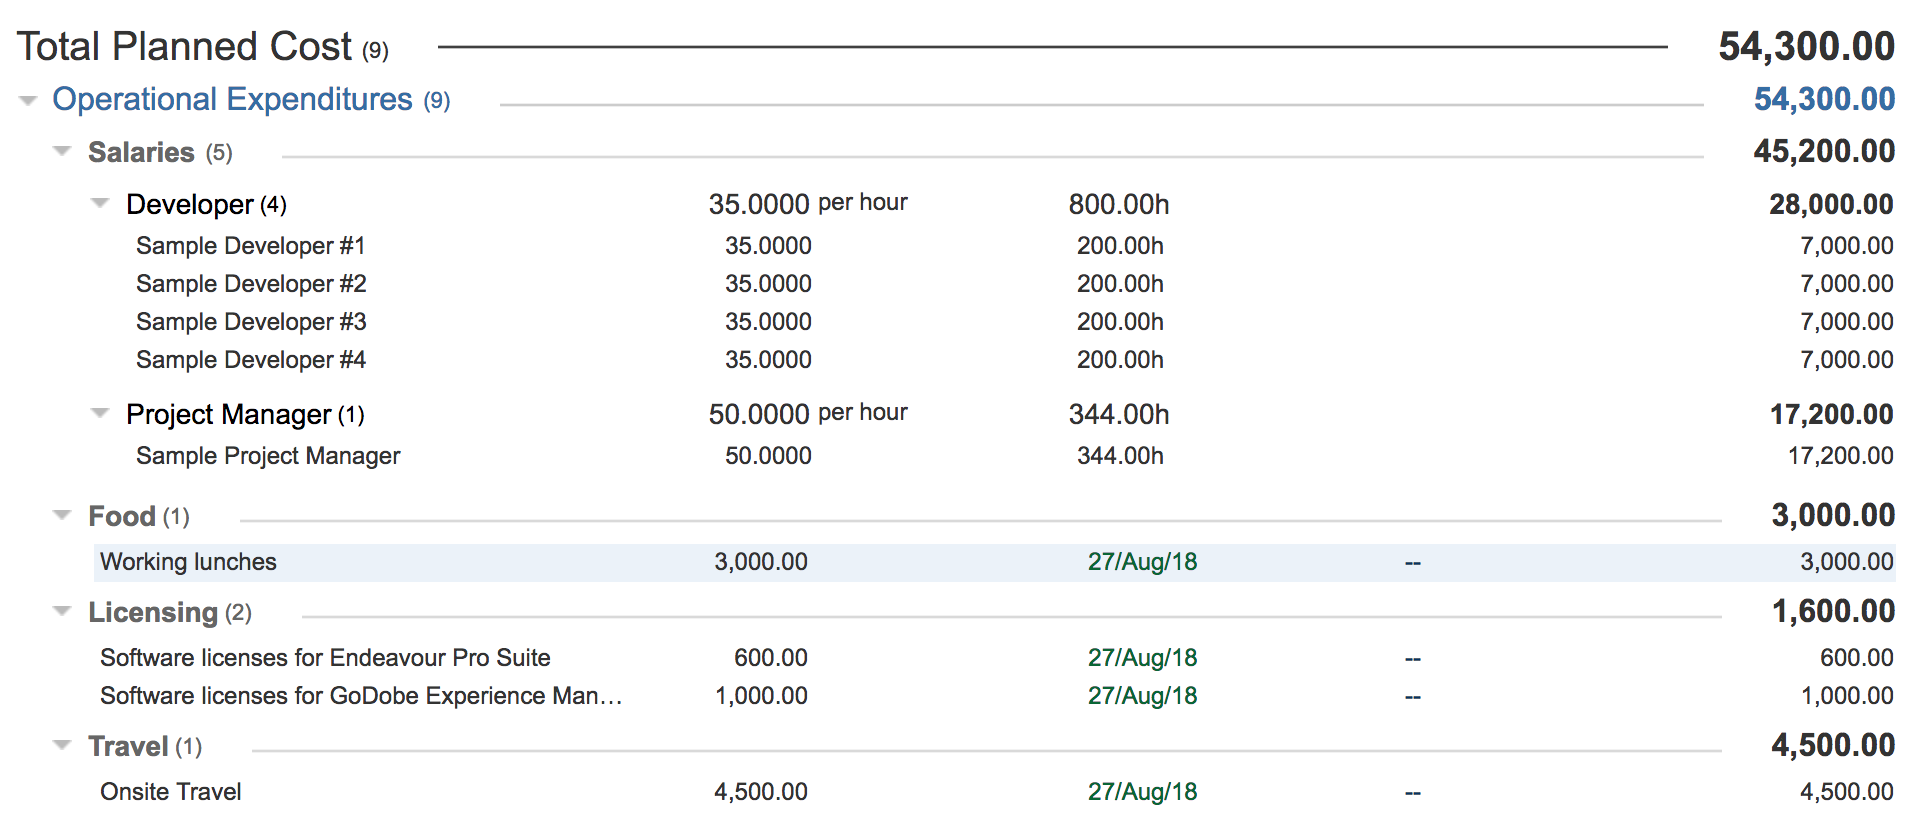
Task: Collapse the Travel category arrow
Action: [x=62, y=745]
